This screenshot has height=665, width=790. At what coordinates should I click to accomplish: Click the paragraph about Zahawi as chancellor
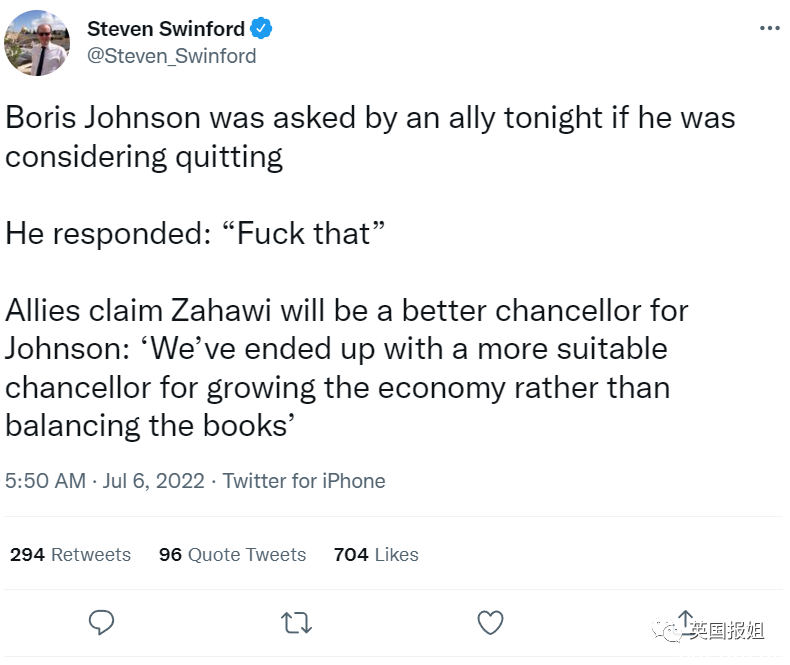(x=347, y=368)
